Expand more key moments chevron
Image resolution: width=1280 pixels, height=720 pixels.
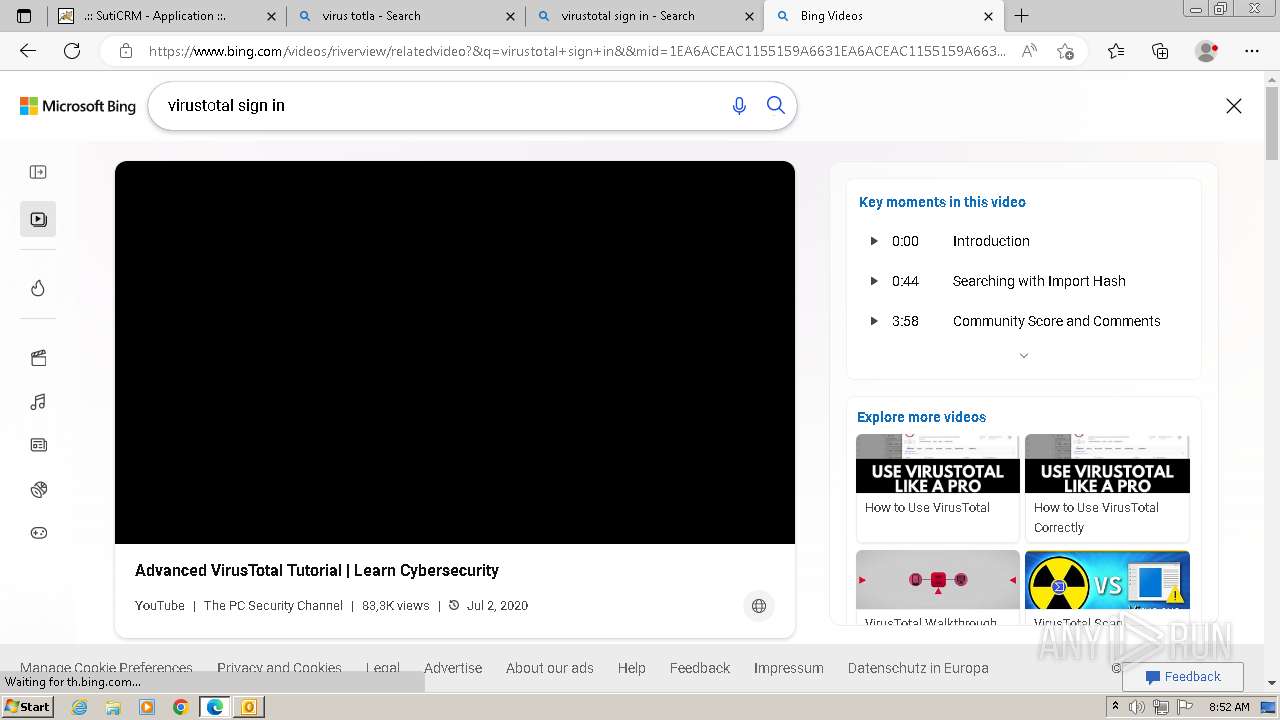point(1023,356)
